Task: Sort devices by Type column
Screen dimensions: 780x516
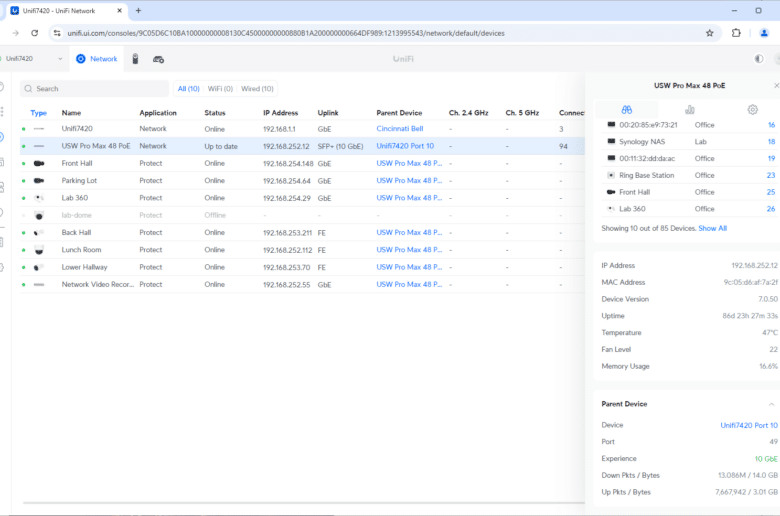Action: coord(38,113)
